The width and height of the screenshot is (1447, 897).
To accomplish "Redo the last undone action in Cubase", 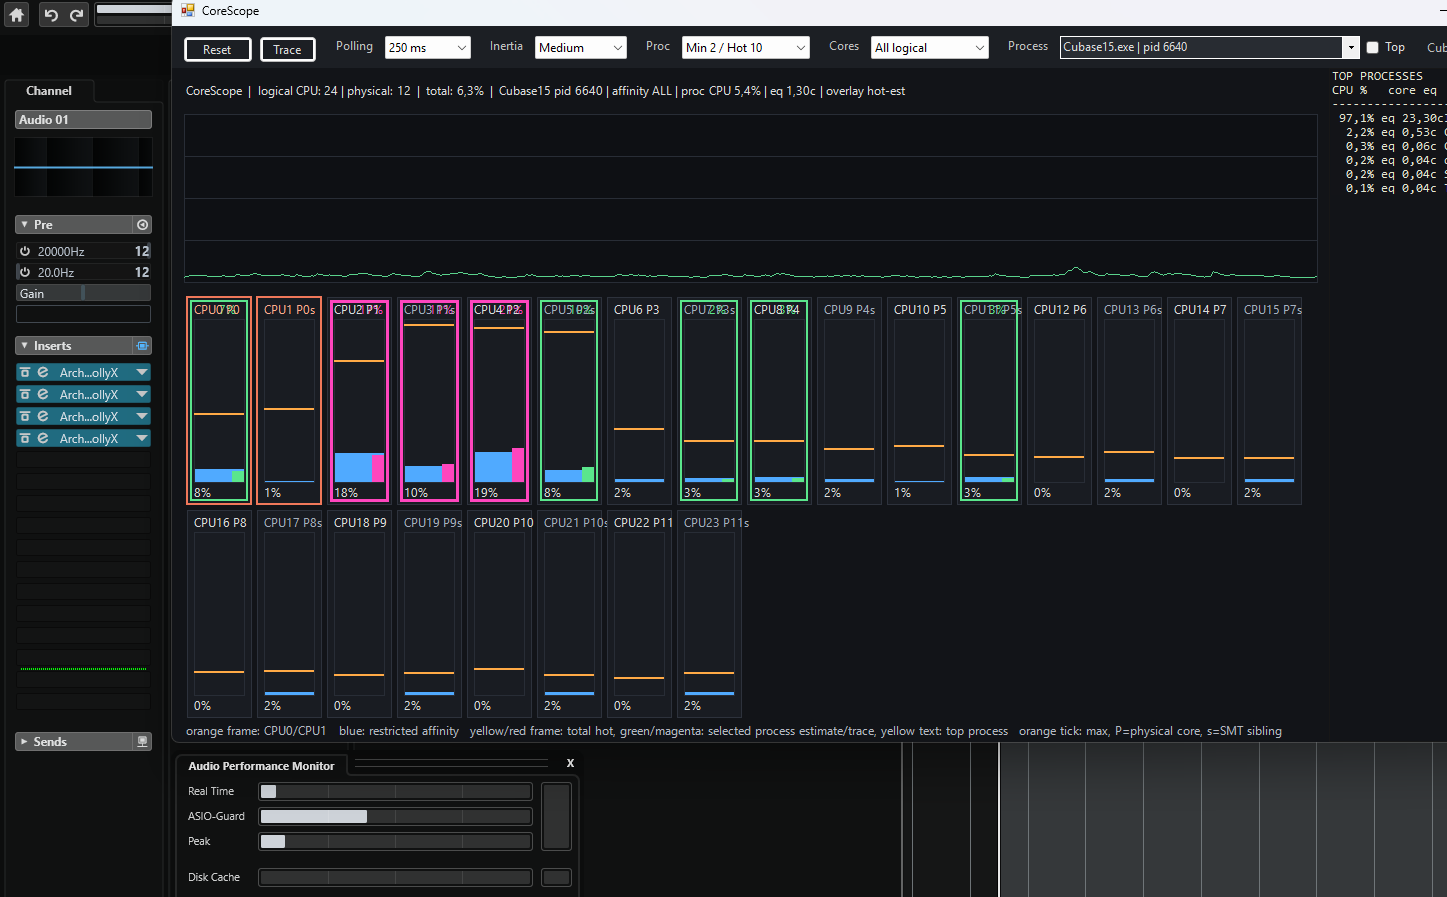I will (x=76, y=15).
